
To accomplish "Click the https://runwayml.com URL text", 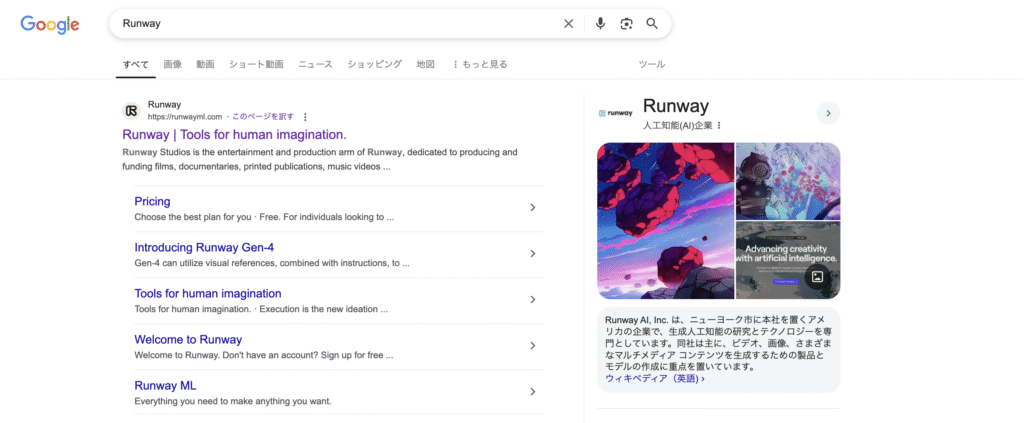I will point(185,117).
